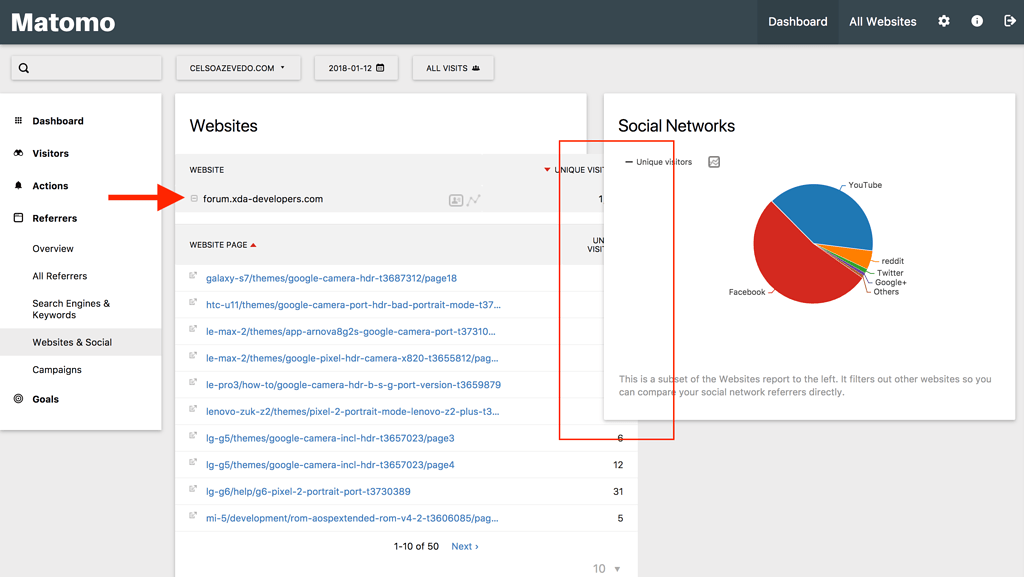Viewport: 1024px width, 577px height.
Task: Go to Next page of results
Action: point(465,546)
